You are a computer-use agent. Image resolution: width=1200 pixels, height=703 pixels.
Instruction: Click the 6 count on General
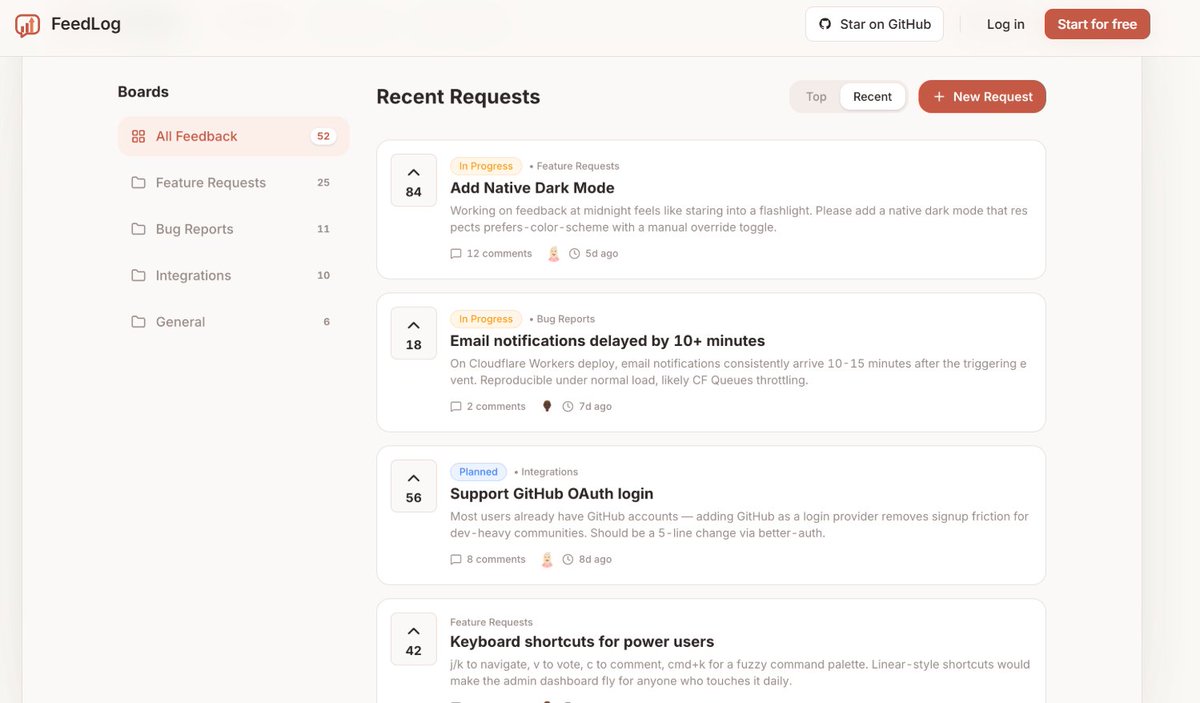326,322
